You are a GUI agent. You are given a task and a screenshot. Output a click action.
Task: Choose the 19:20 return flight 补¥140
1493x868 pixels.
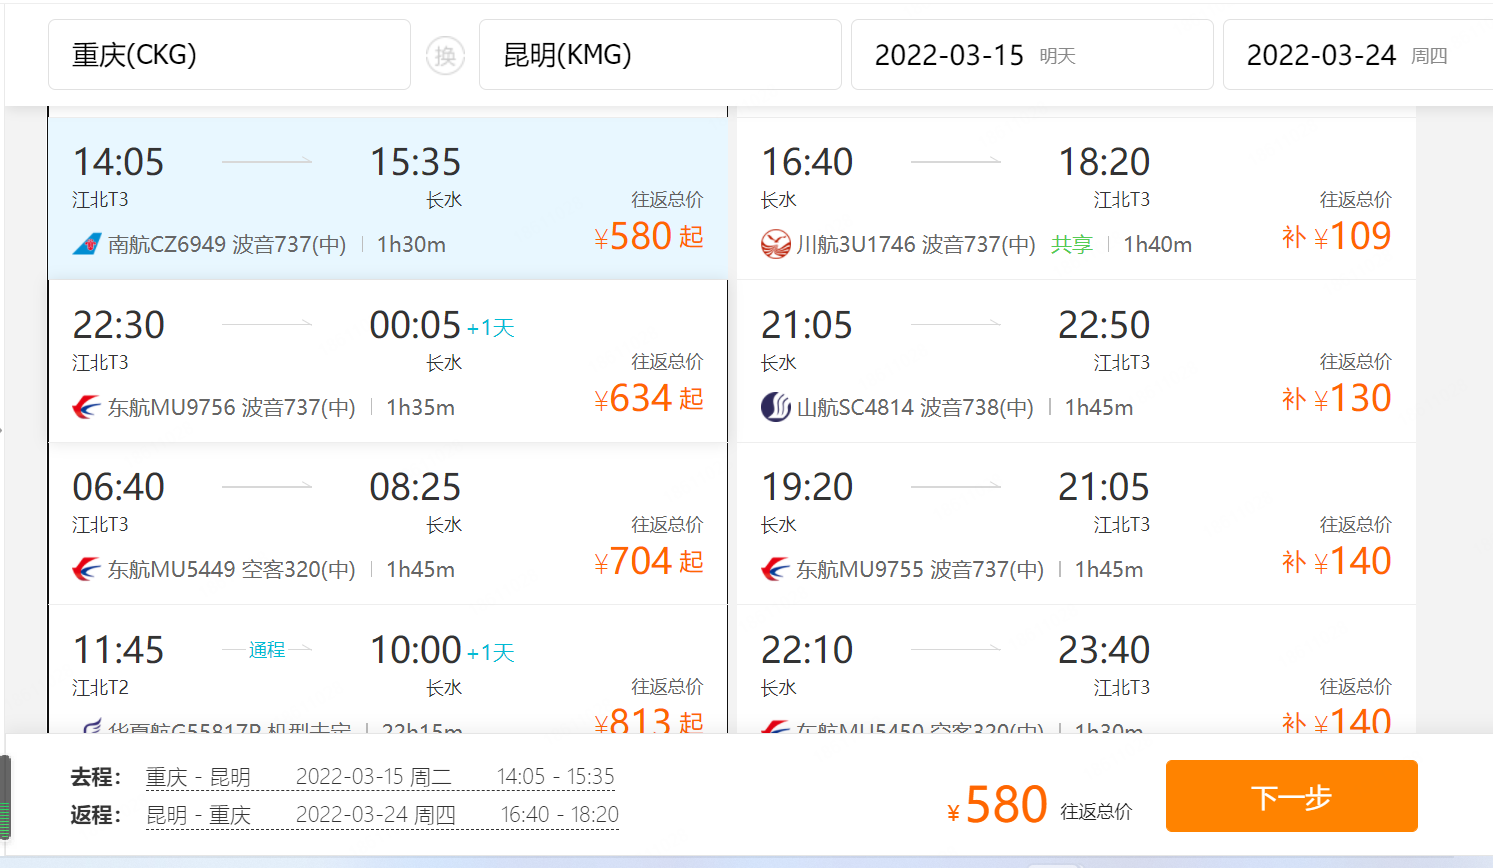1075,523
